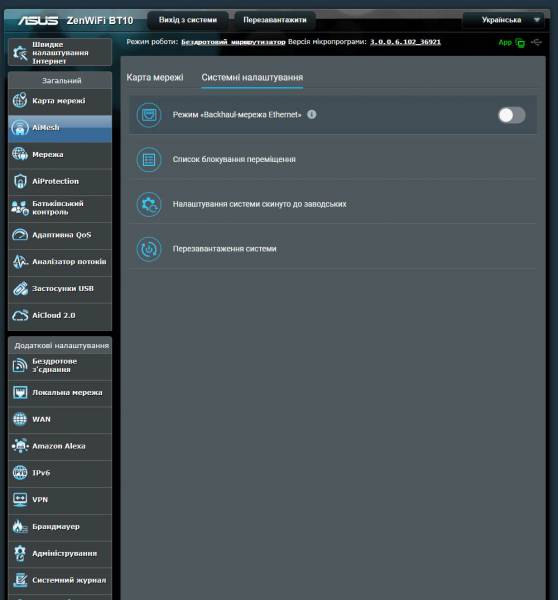Click the AiMesh sidebar icon

pyautogui.click(x=20, y=127)
